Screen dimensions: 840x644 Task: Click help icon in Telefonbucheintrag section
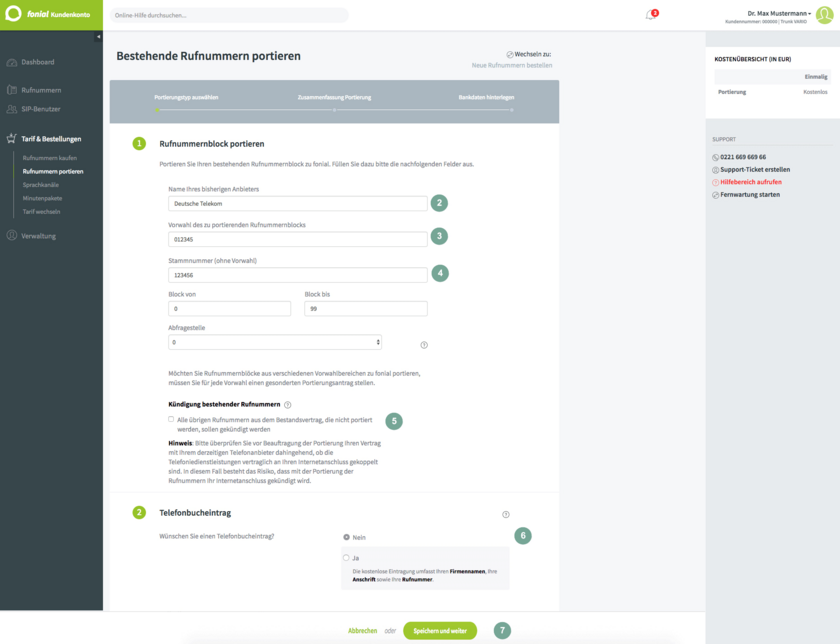506,514
